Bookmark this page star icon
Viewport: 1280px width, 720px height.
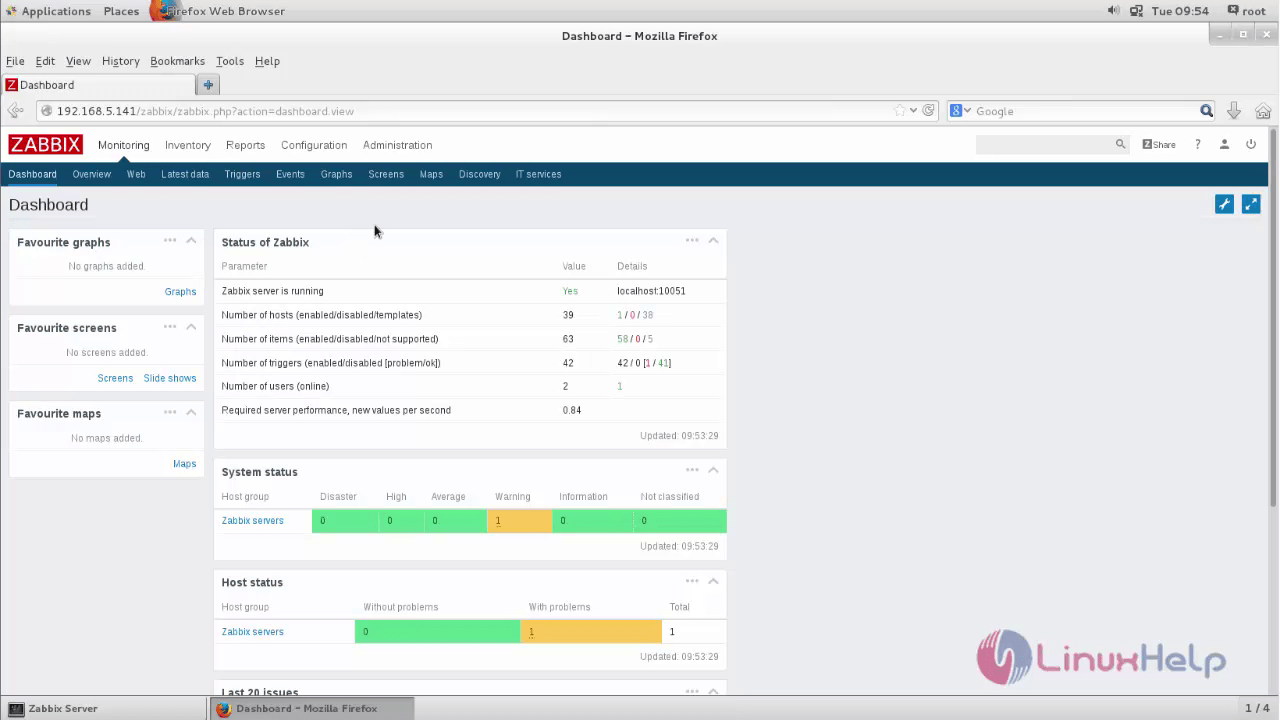[900, 111]
